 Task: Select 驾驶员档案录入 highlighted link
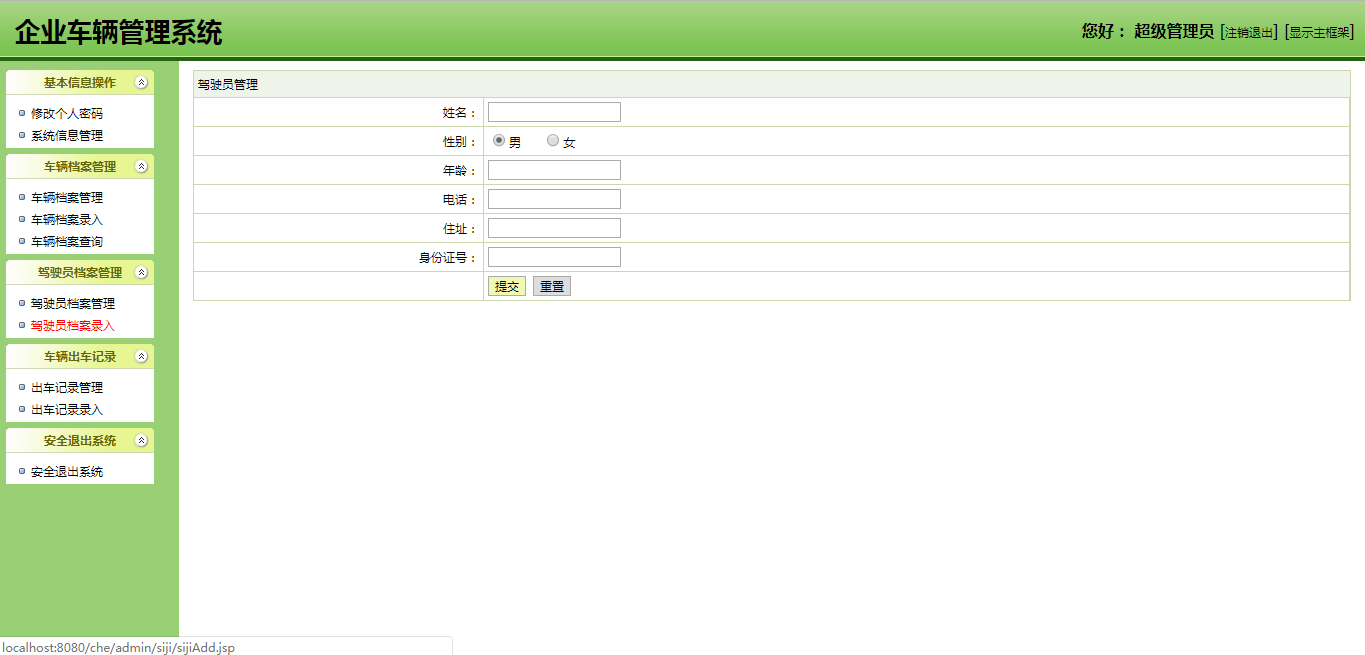point(73,326)
